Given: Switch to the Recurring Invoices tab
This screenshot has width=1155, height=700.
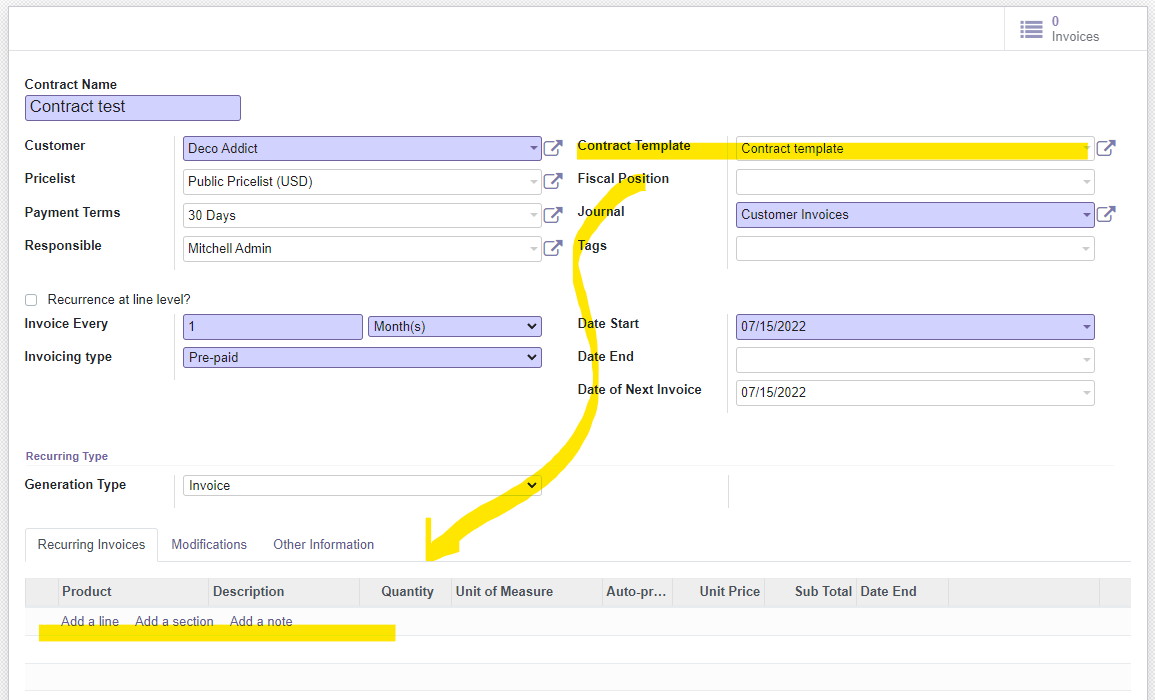Looking at the screenshot, I should (x=91, y=545).
